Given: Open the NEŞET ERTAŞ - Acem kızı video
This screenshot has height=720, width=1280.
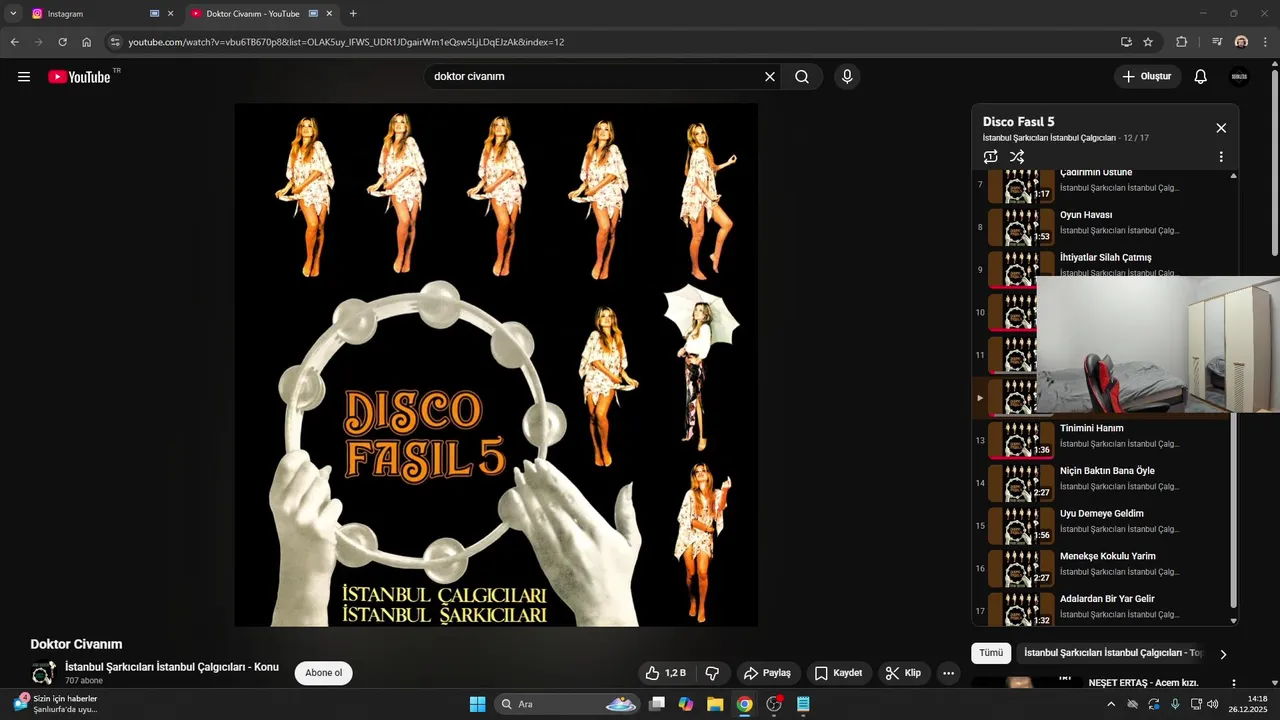Looking at the screenshot, I should point(1143,683).
